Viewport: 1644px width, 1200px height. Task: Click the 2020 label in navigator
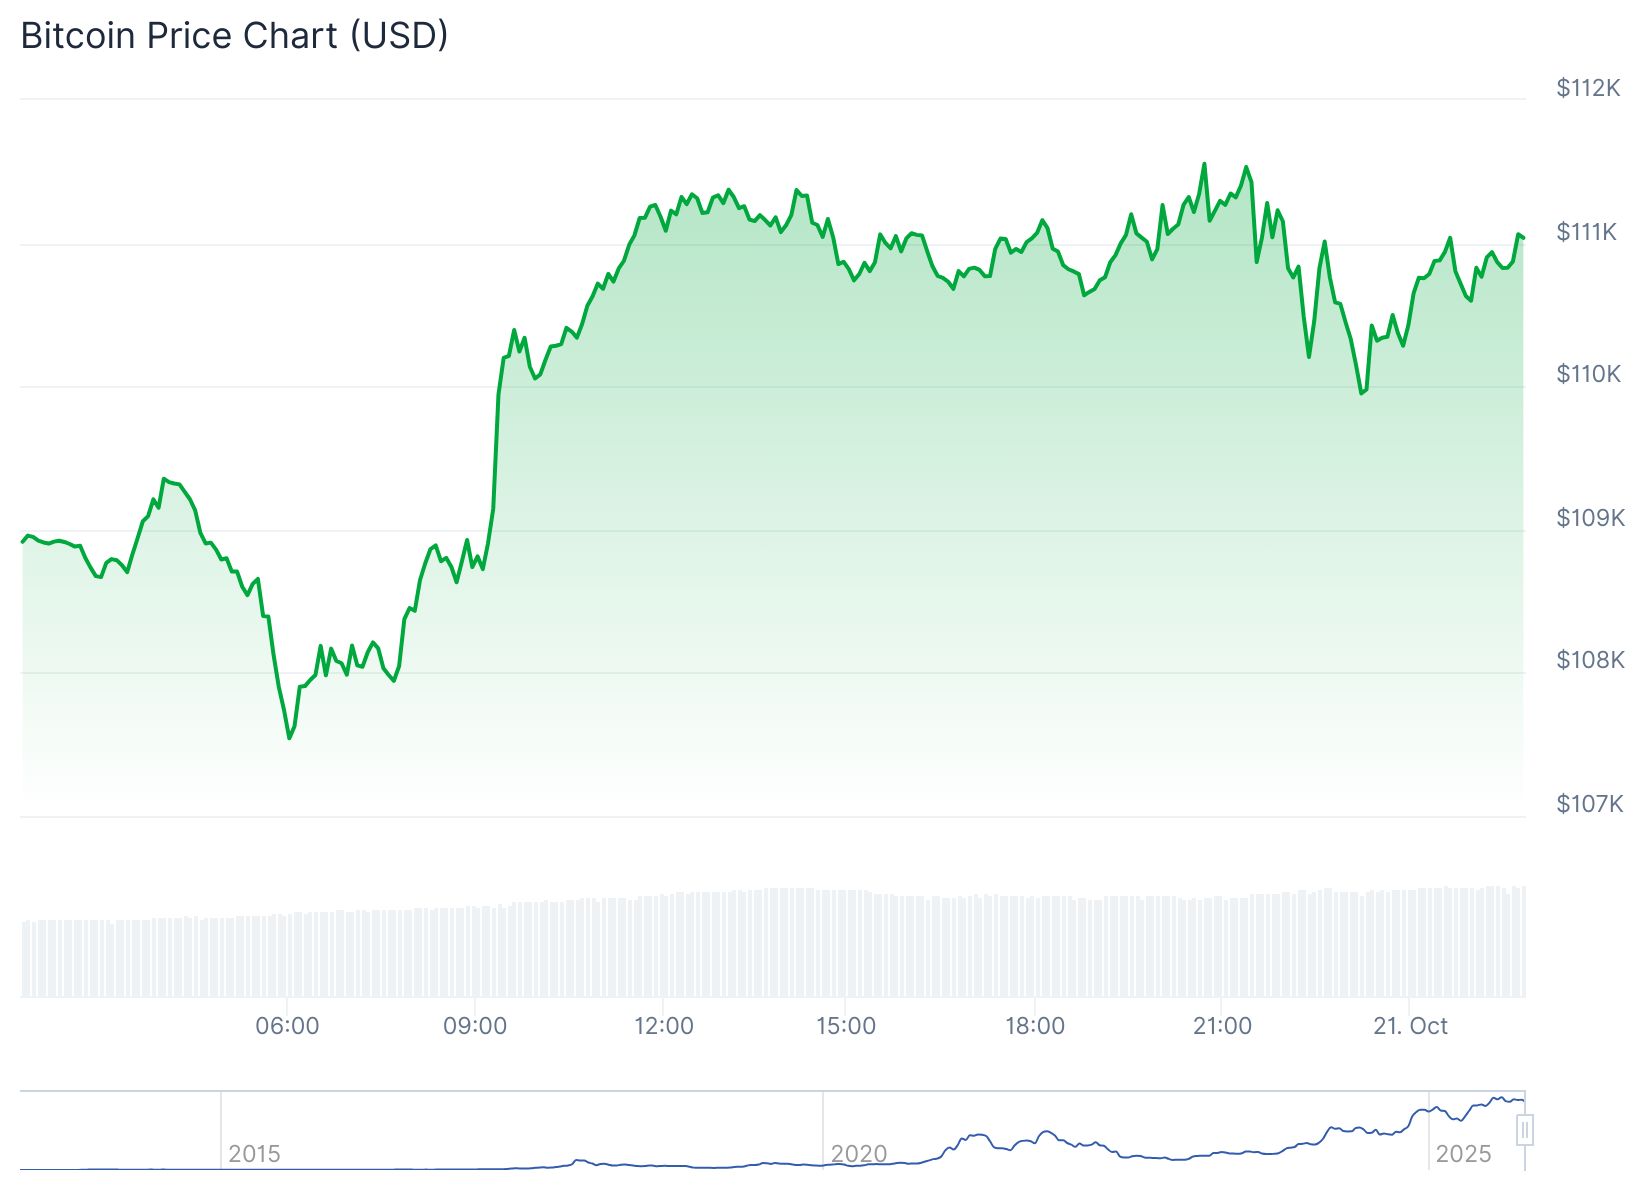[x=859, y=1154]
